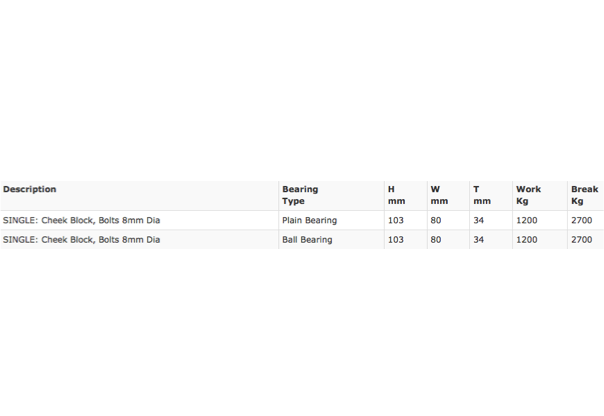The image size is (604, 416).
Task: Select 34 in the Plain Bearing row
Action: click(478, 220)
